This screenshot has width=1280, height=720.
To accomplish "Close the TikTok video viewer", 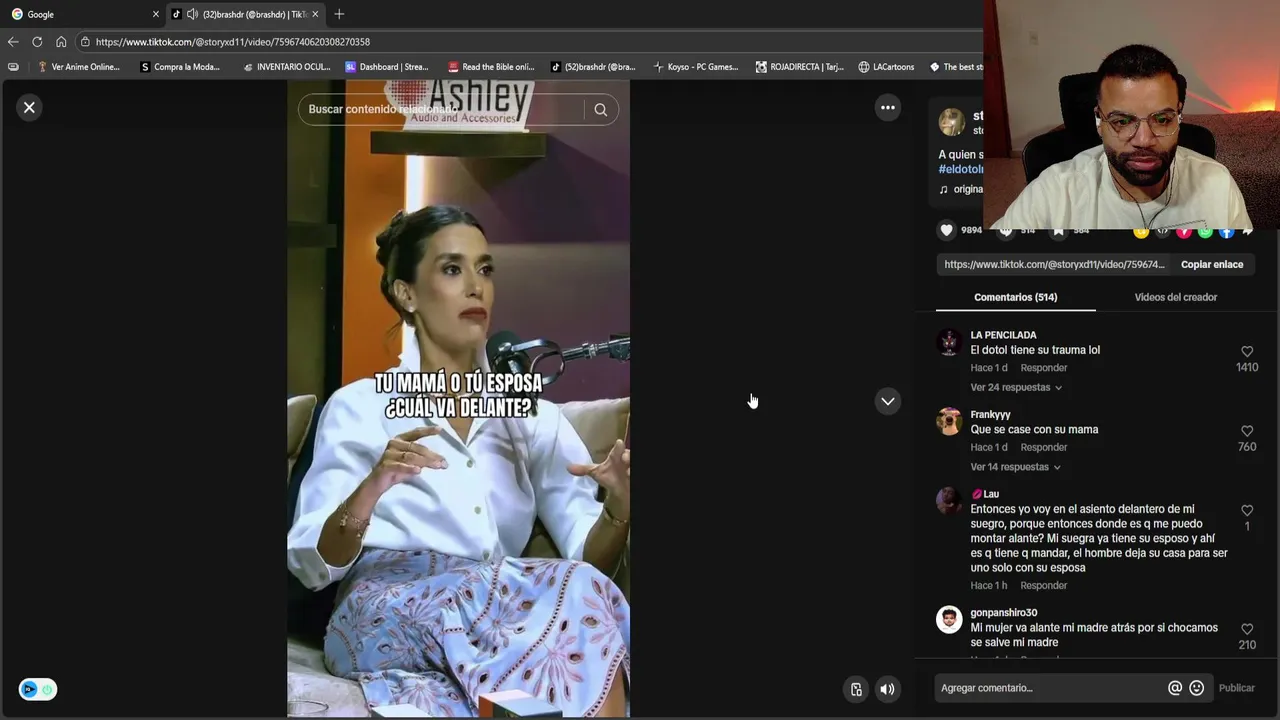I will pos(29,107).
